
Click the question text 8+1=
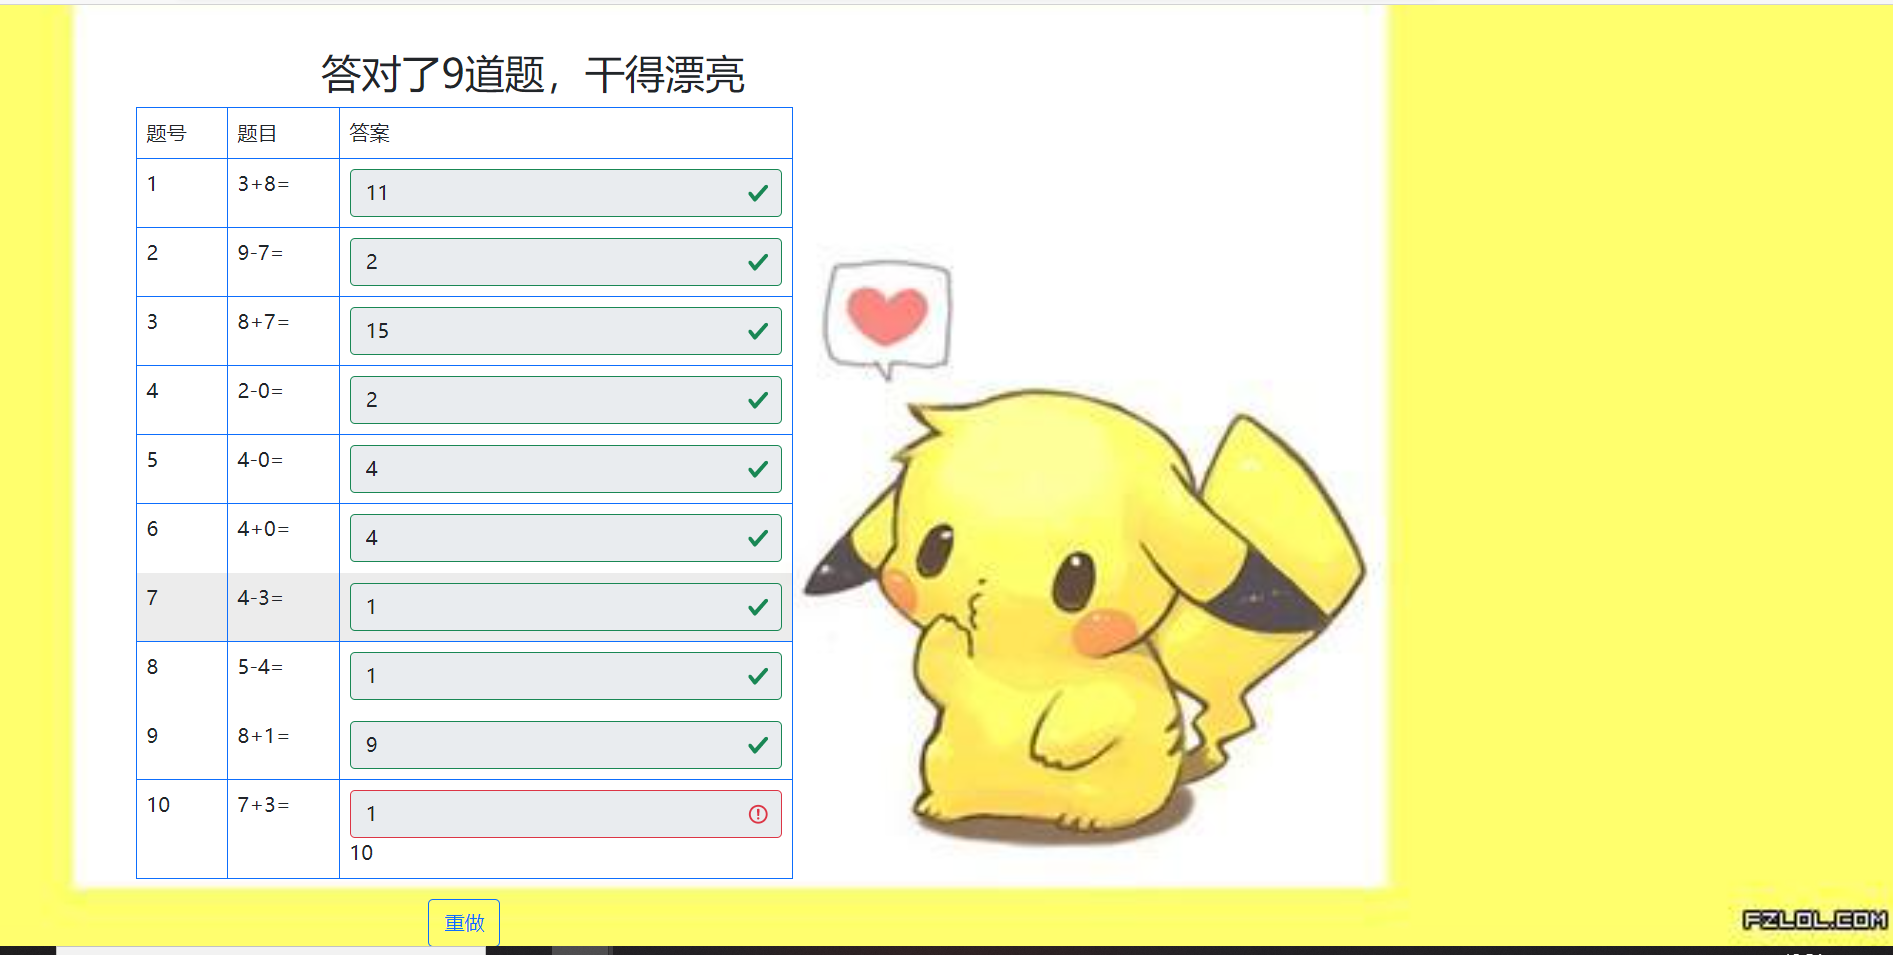[x=263, y=736]
